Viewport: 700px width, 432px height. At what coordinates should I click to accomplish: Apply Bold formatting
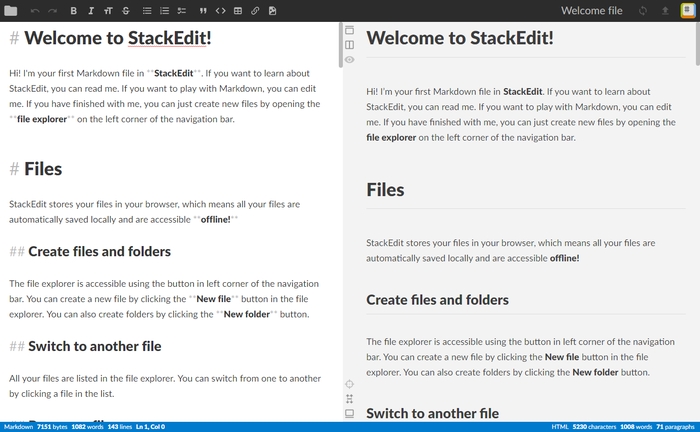74,11
